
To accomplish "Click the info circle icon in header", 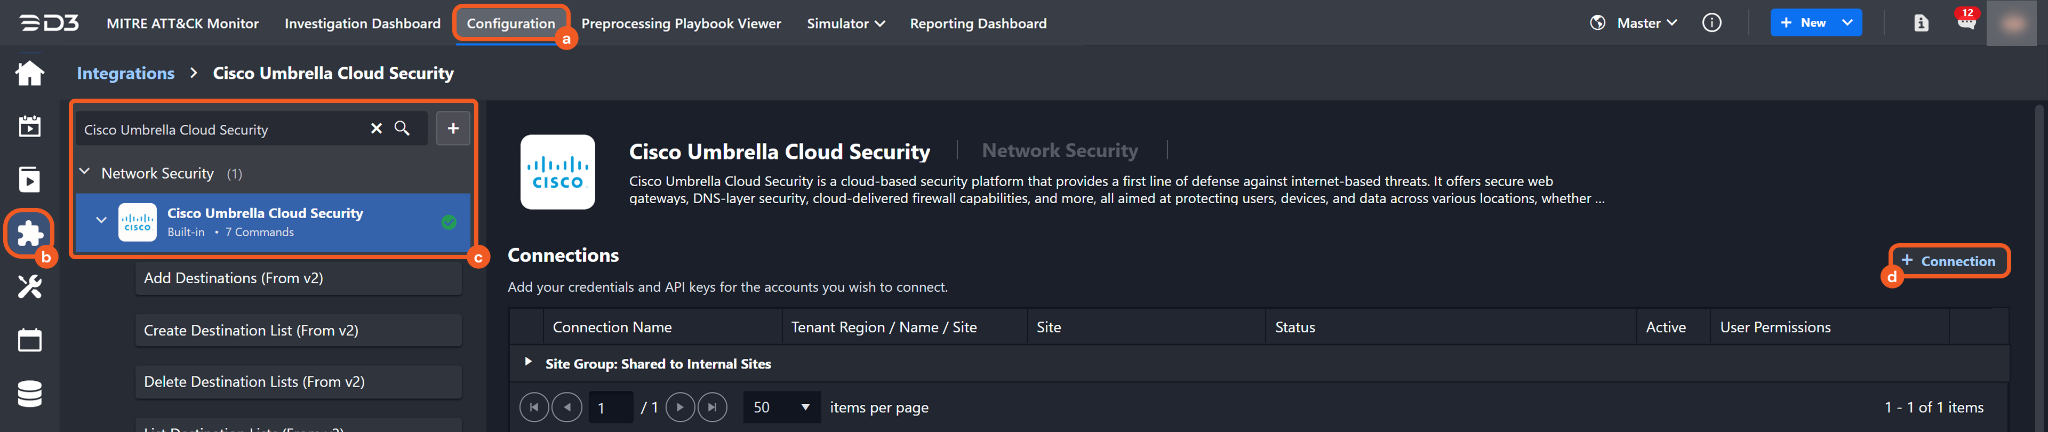I will [x=1712, y=23].
